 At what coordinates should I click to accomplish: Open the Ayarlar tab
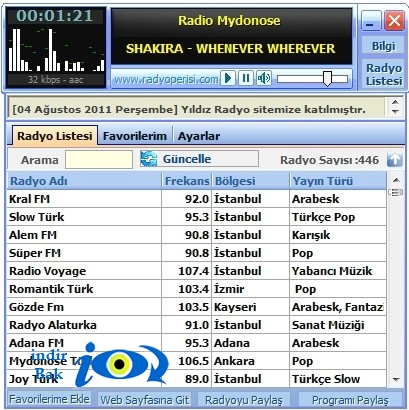pyautogui.click(x=199, y=136)
